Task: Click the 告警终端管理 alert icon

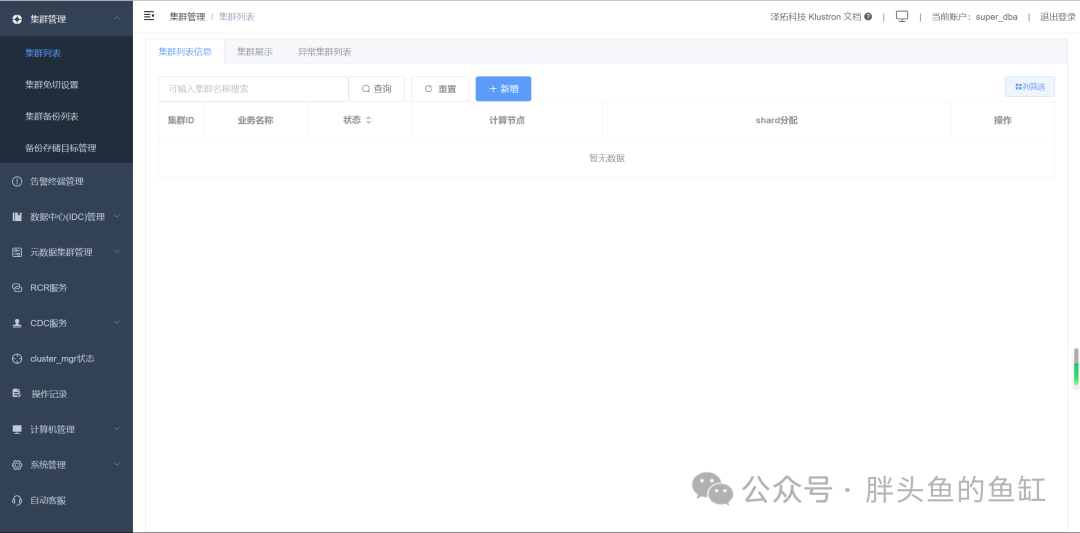Action: (17, 181)
